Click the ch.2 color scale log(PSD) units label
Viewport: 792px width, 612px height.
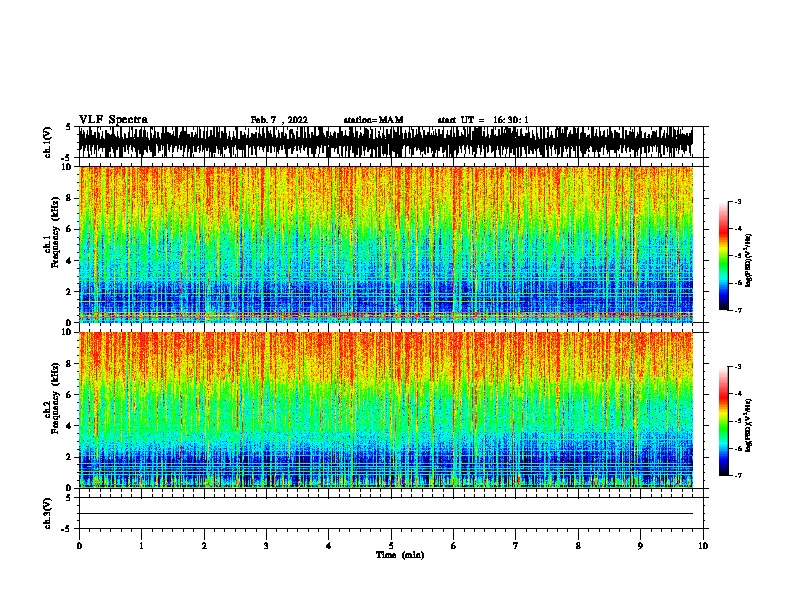click(x=748, y=425)
